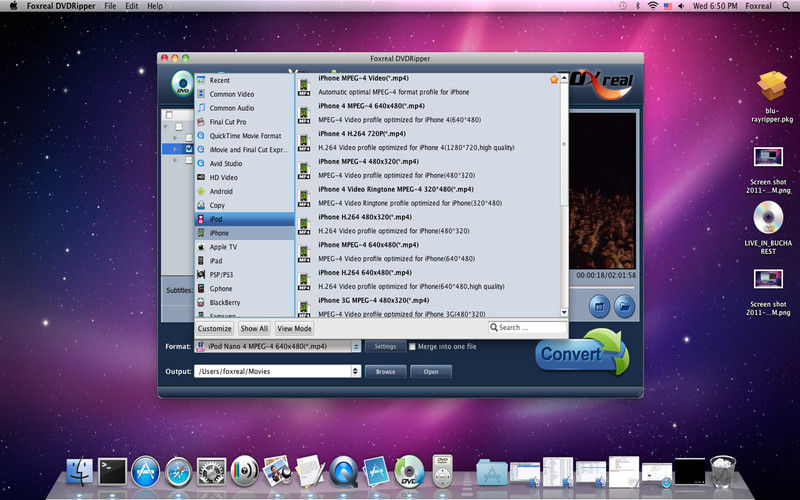
Task: Choose the Final Cut Pro clapperboard icon
Action: [201, 122]
